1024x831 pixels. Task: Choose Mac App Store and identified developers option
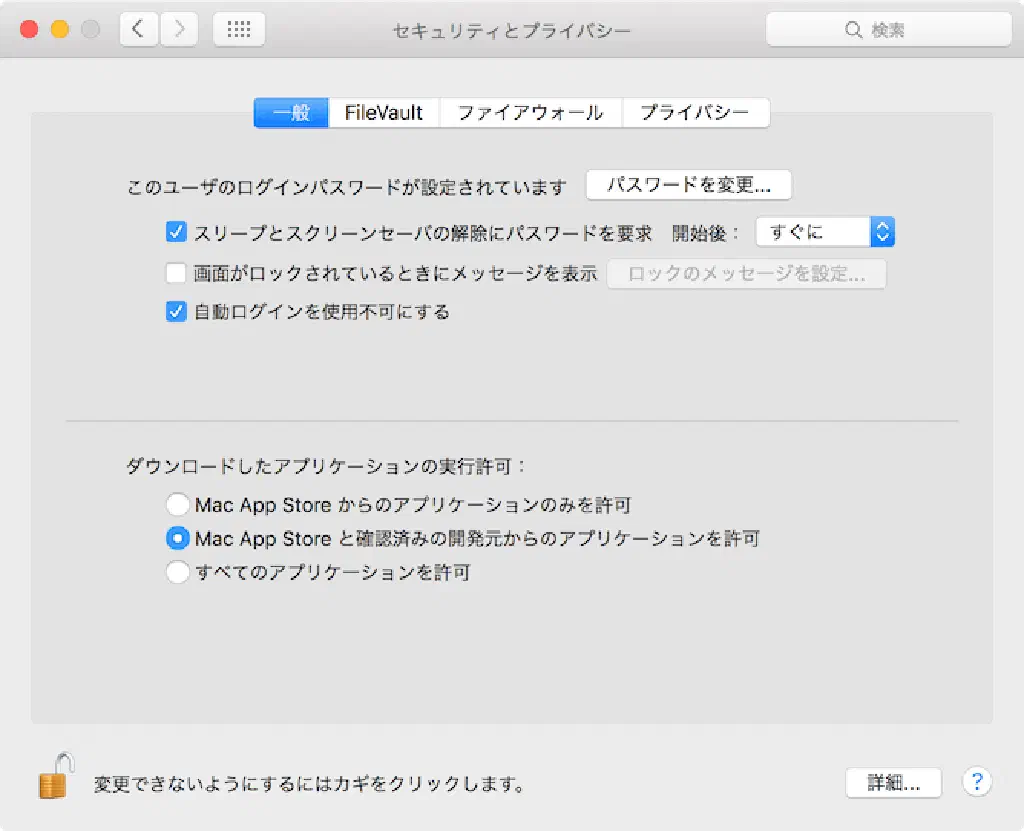pos(177,538)
